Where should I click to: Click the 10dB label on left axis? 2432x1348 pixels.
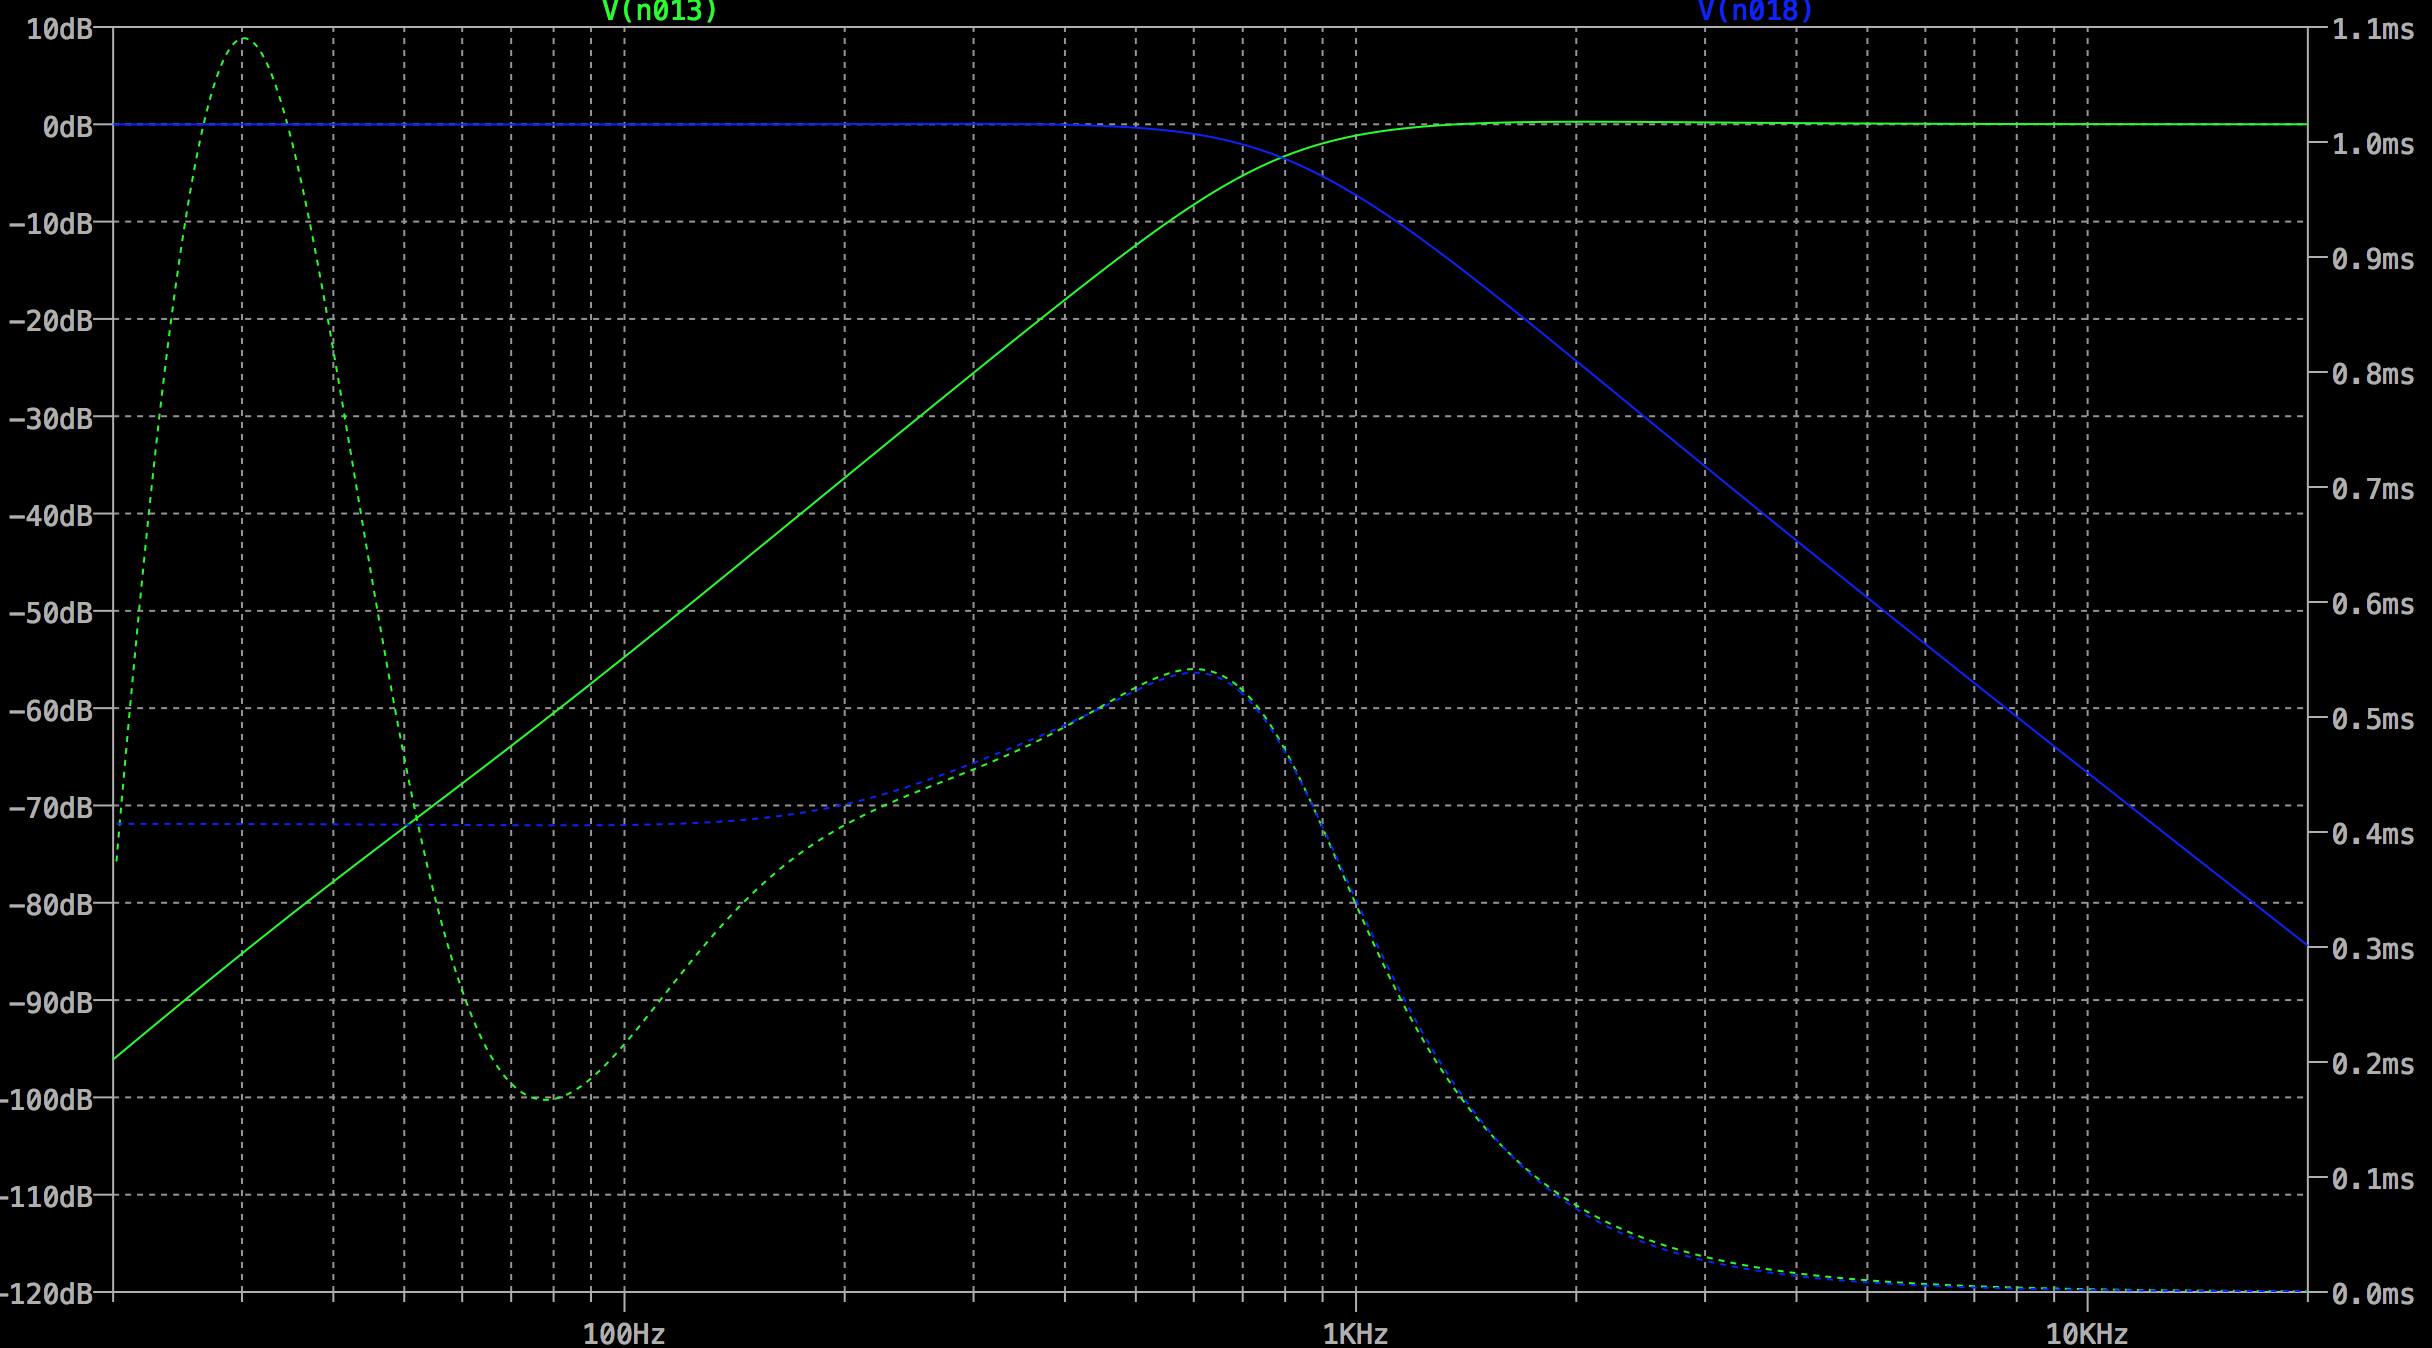click(59, 29)
